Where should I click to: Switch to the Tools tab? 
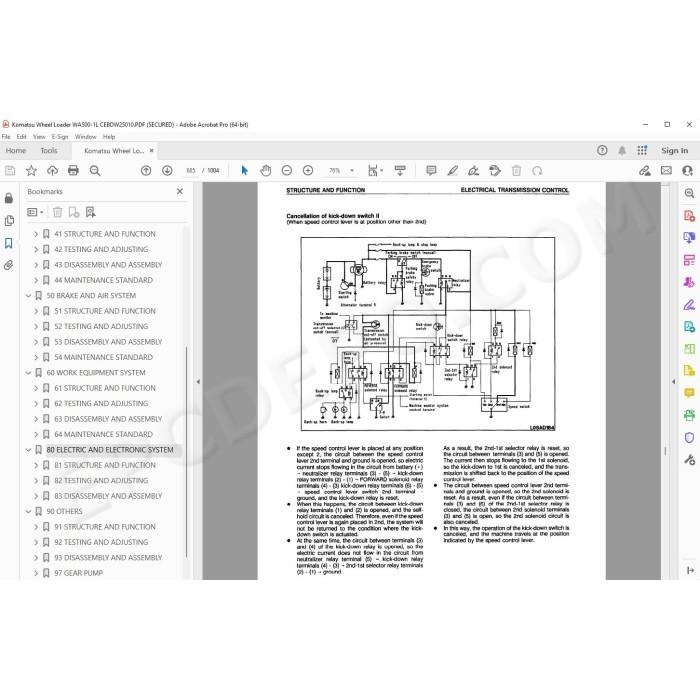[x=49, y=151]
